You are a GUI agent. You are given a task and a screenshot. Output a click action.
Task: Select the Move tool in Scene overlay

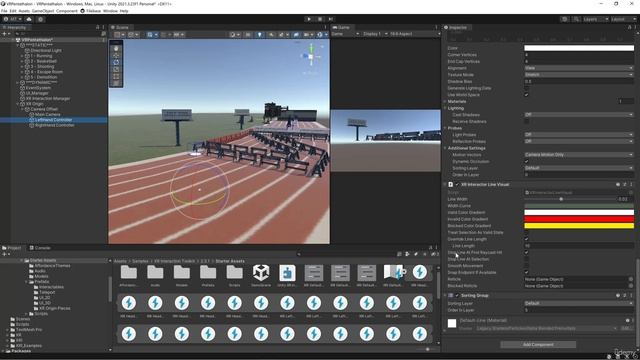[116, 55]
